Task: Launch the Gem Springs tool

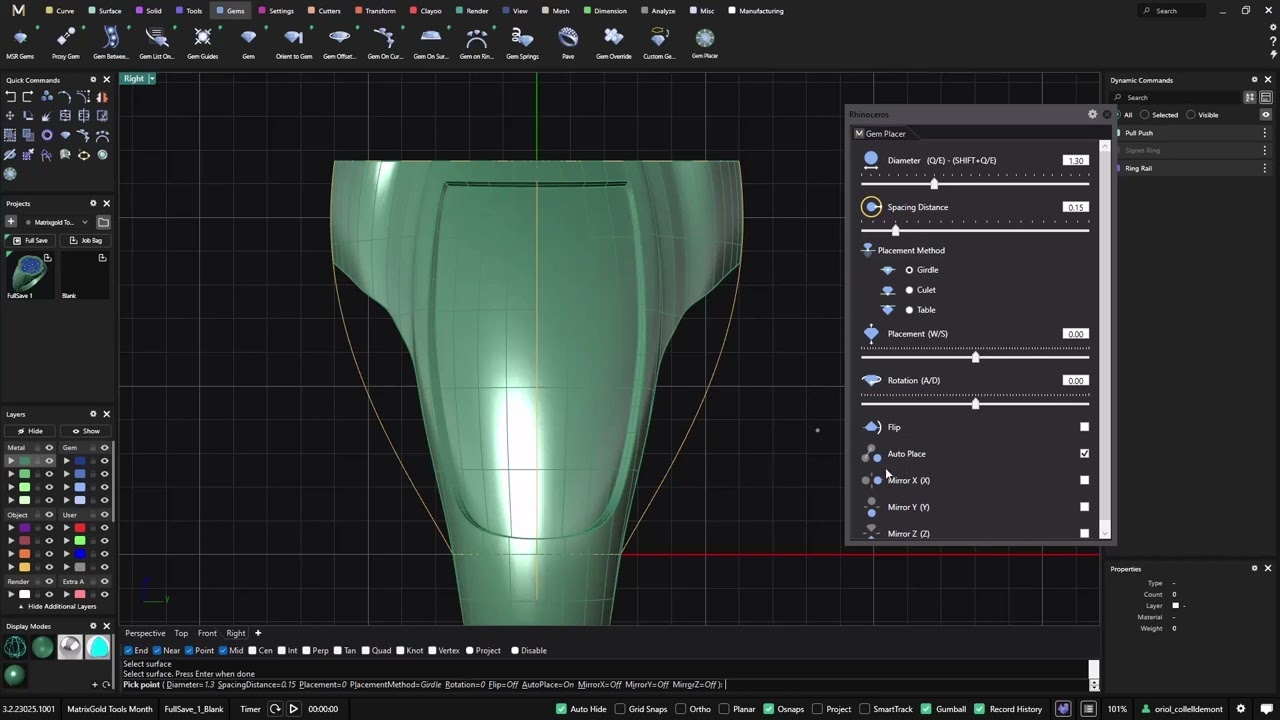Action: 522,43
